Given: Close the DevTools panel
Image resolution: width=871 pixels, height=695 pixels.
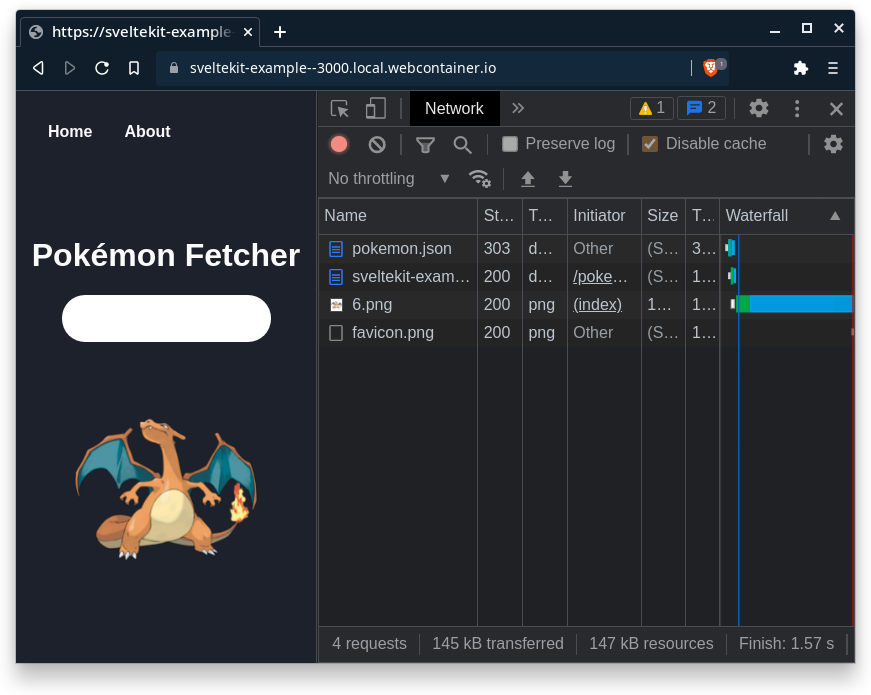Looking at the screenshot, I should coord(836,109).
